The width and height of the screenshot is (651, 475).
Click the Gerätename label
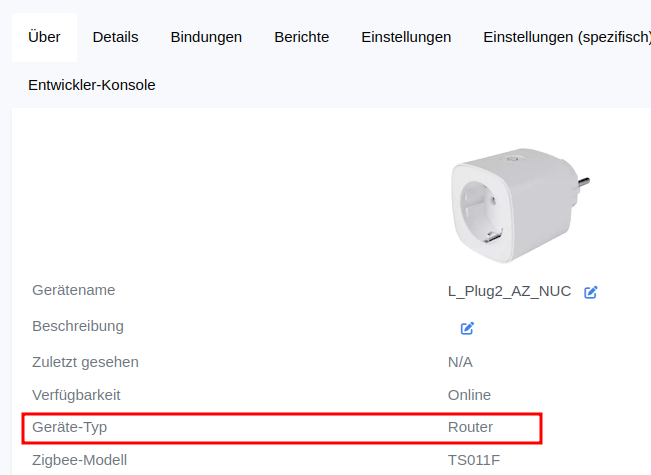[x=73, y=290]
